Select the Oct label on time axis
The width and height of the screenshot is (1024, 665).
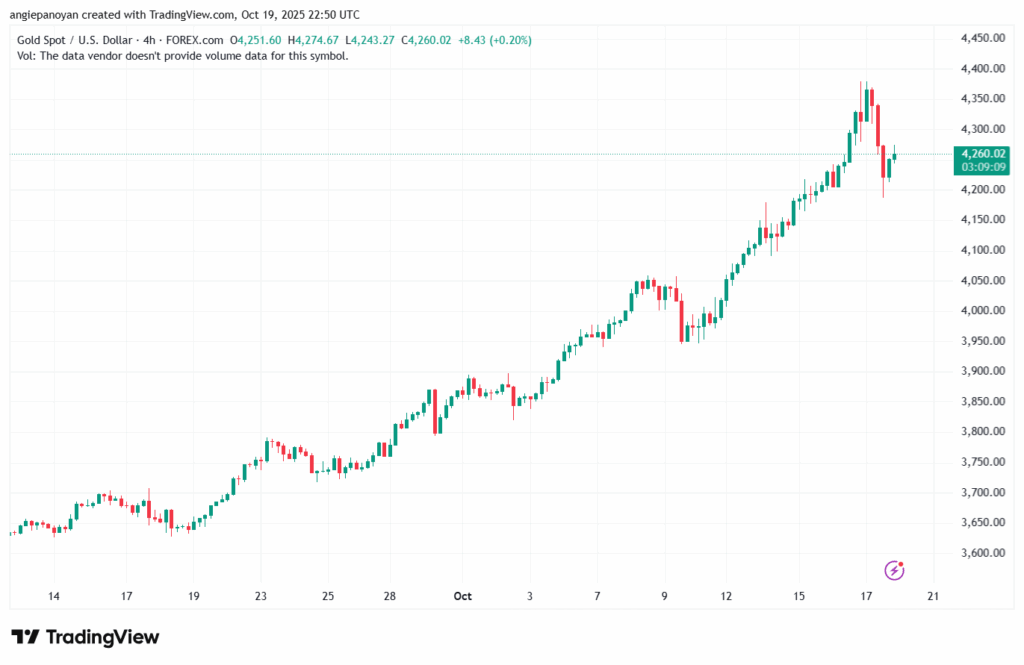[x=462, y=596]
